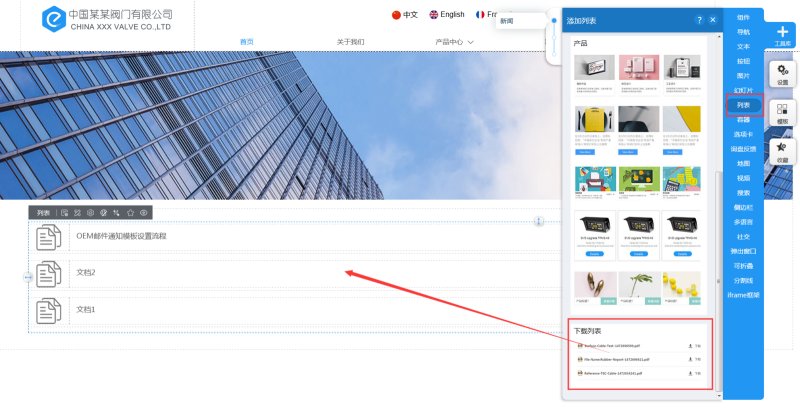Select 列表 in the component menu

743,104
